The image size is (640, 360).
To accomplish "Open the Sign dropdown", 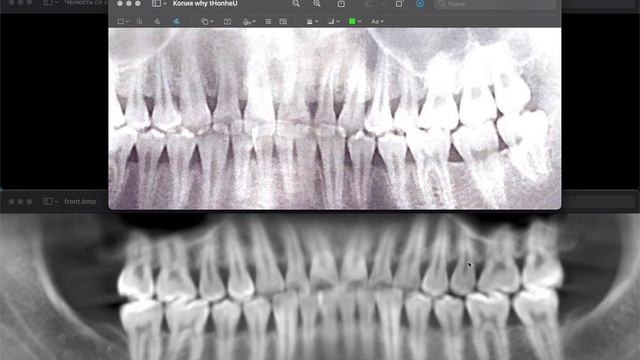I will click(249, 21).
